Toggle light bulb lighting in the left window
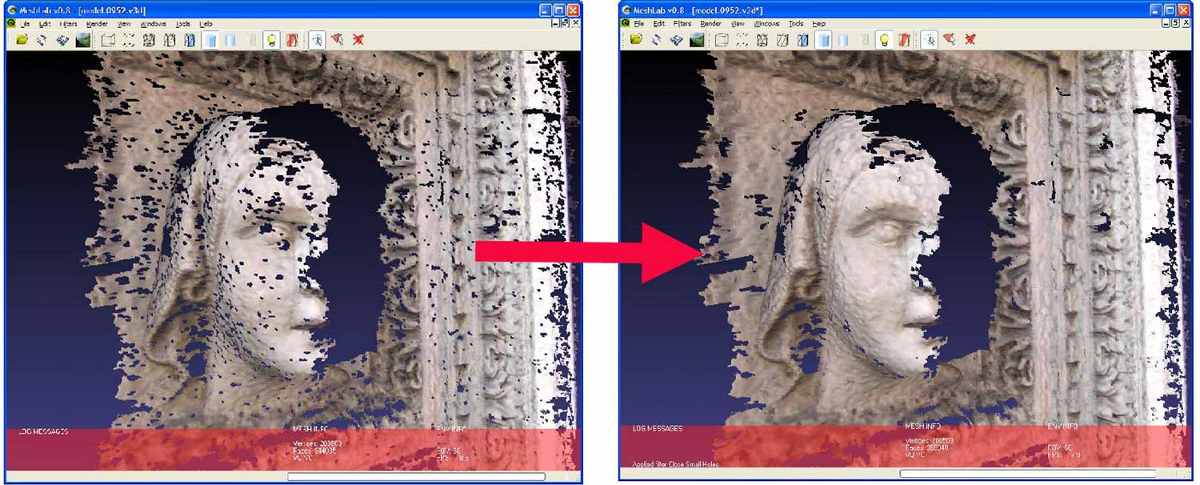1200x485 pixels. tap(270, 39)
